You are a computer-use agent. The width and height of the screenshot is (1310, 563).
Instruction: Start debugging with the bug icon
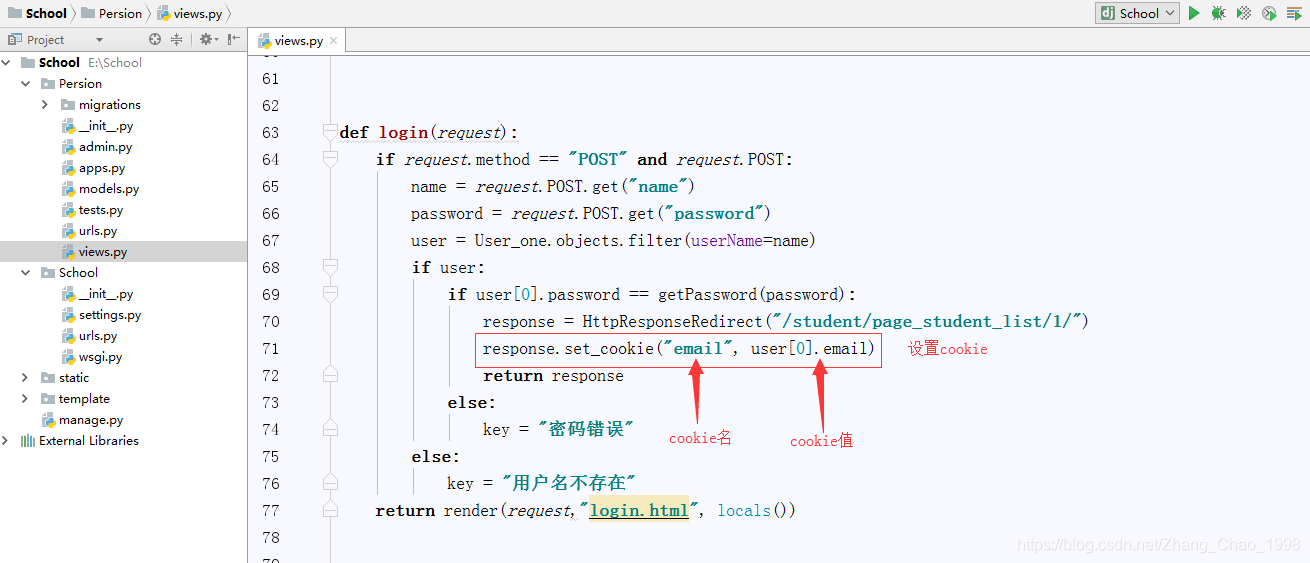[x=1218, y=13]
